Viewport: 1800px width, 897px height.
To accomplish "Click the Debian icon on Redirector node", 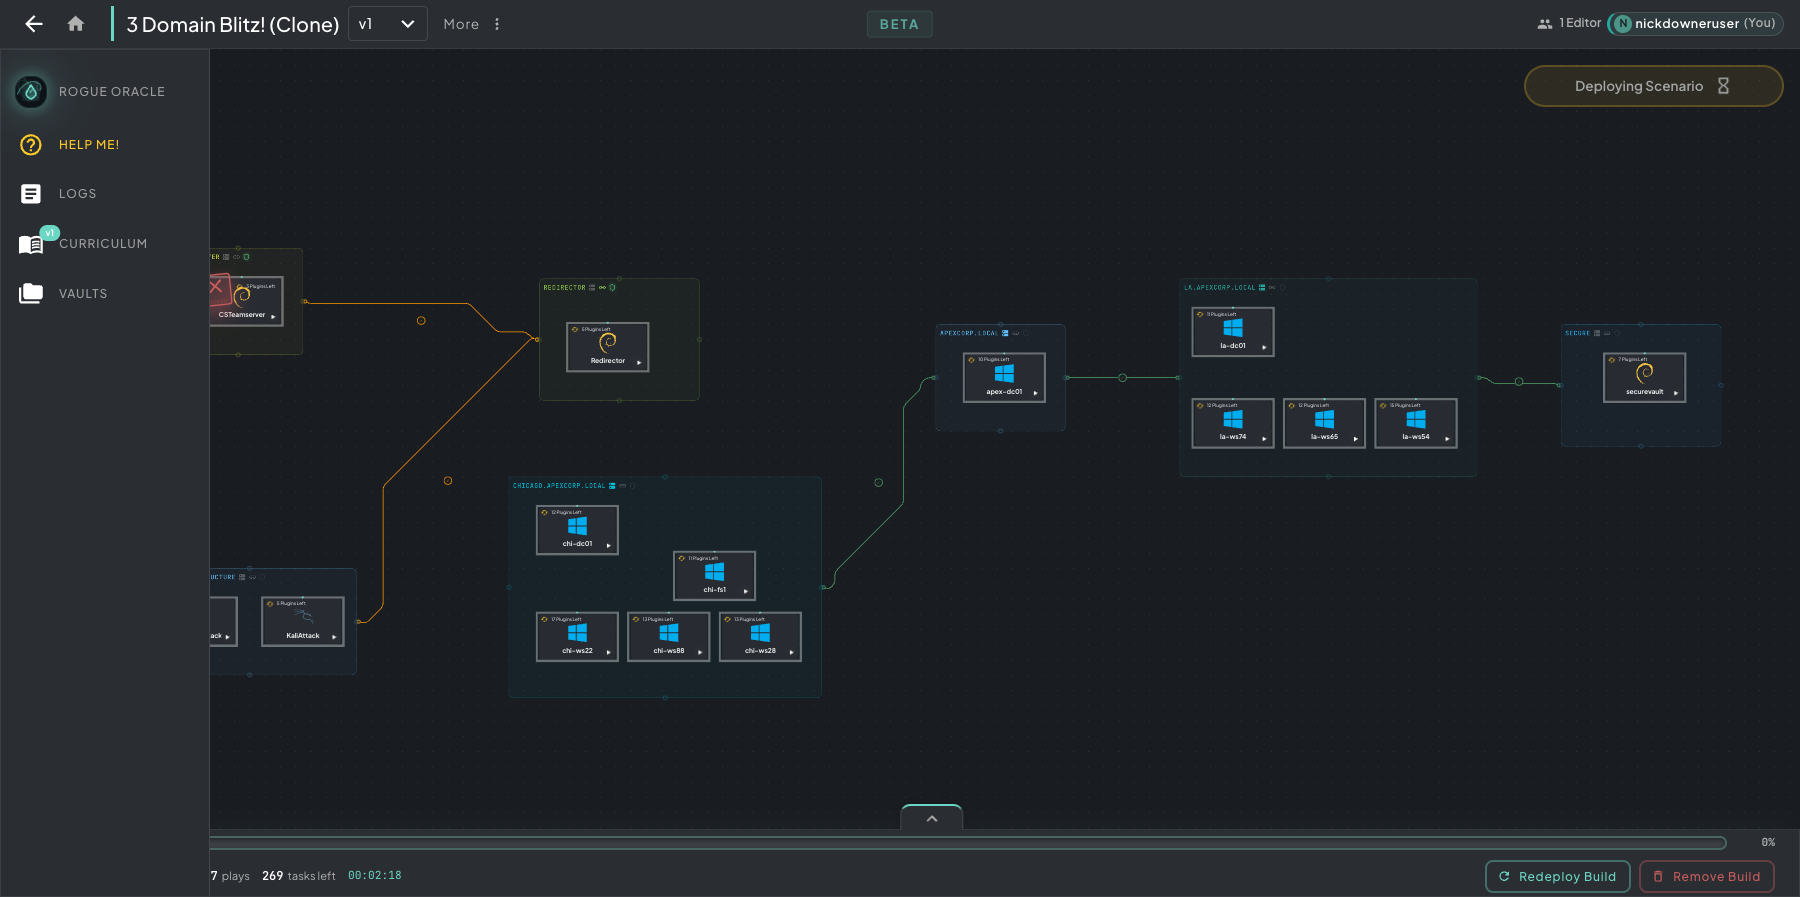I will pyautogui.click(x=607, y=342).
